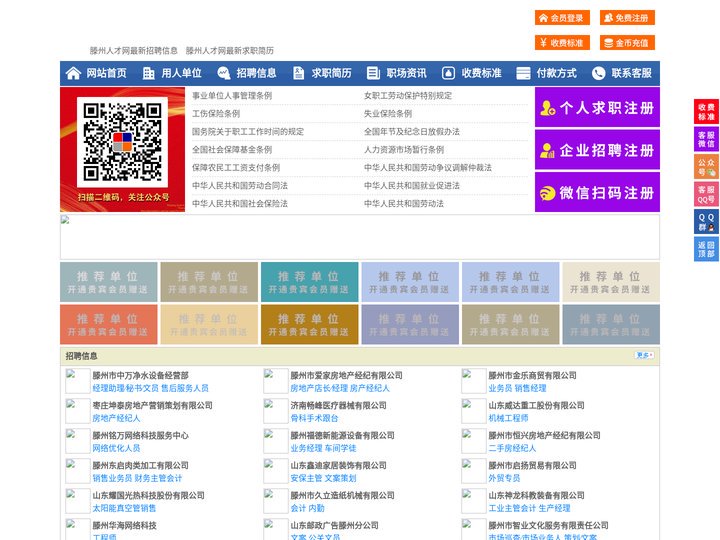720x540 pixels.
Task: Click 济南杨峰医疗器械有限公司 logo thumbnail
Action: point(276,411)
